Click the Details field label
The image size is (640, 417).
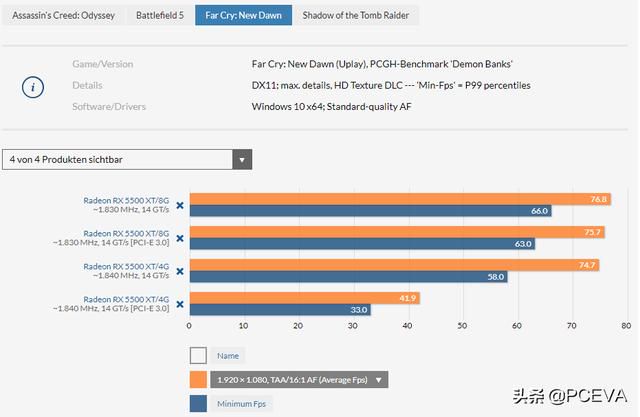87,85
